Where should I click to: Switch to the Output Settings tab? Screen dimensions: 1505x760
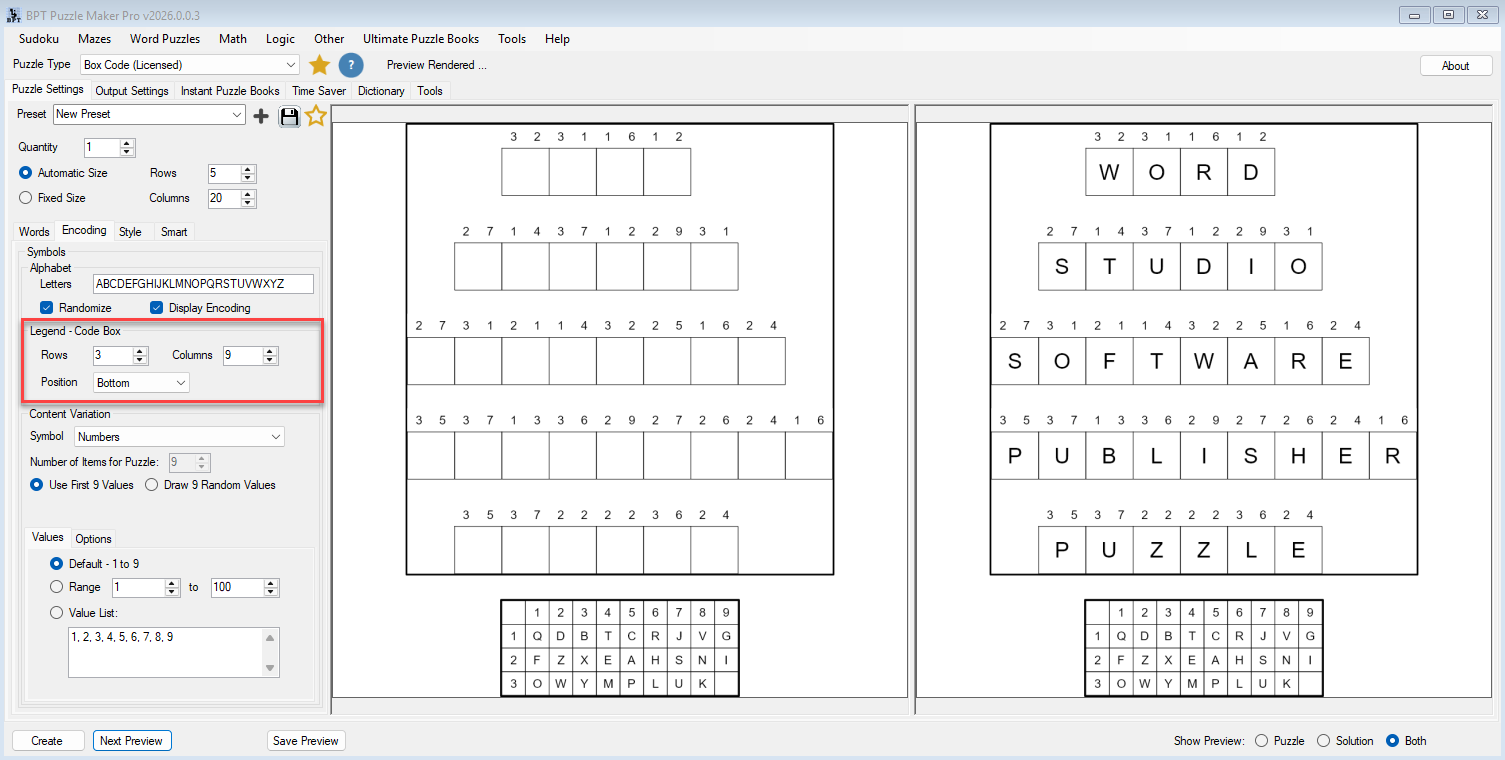132,91
